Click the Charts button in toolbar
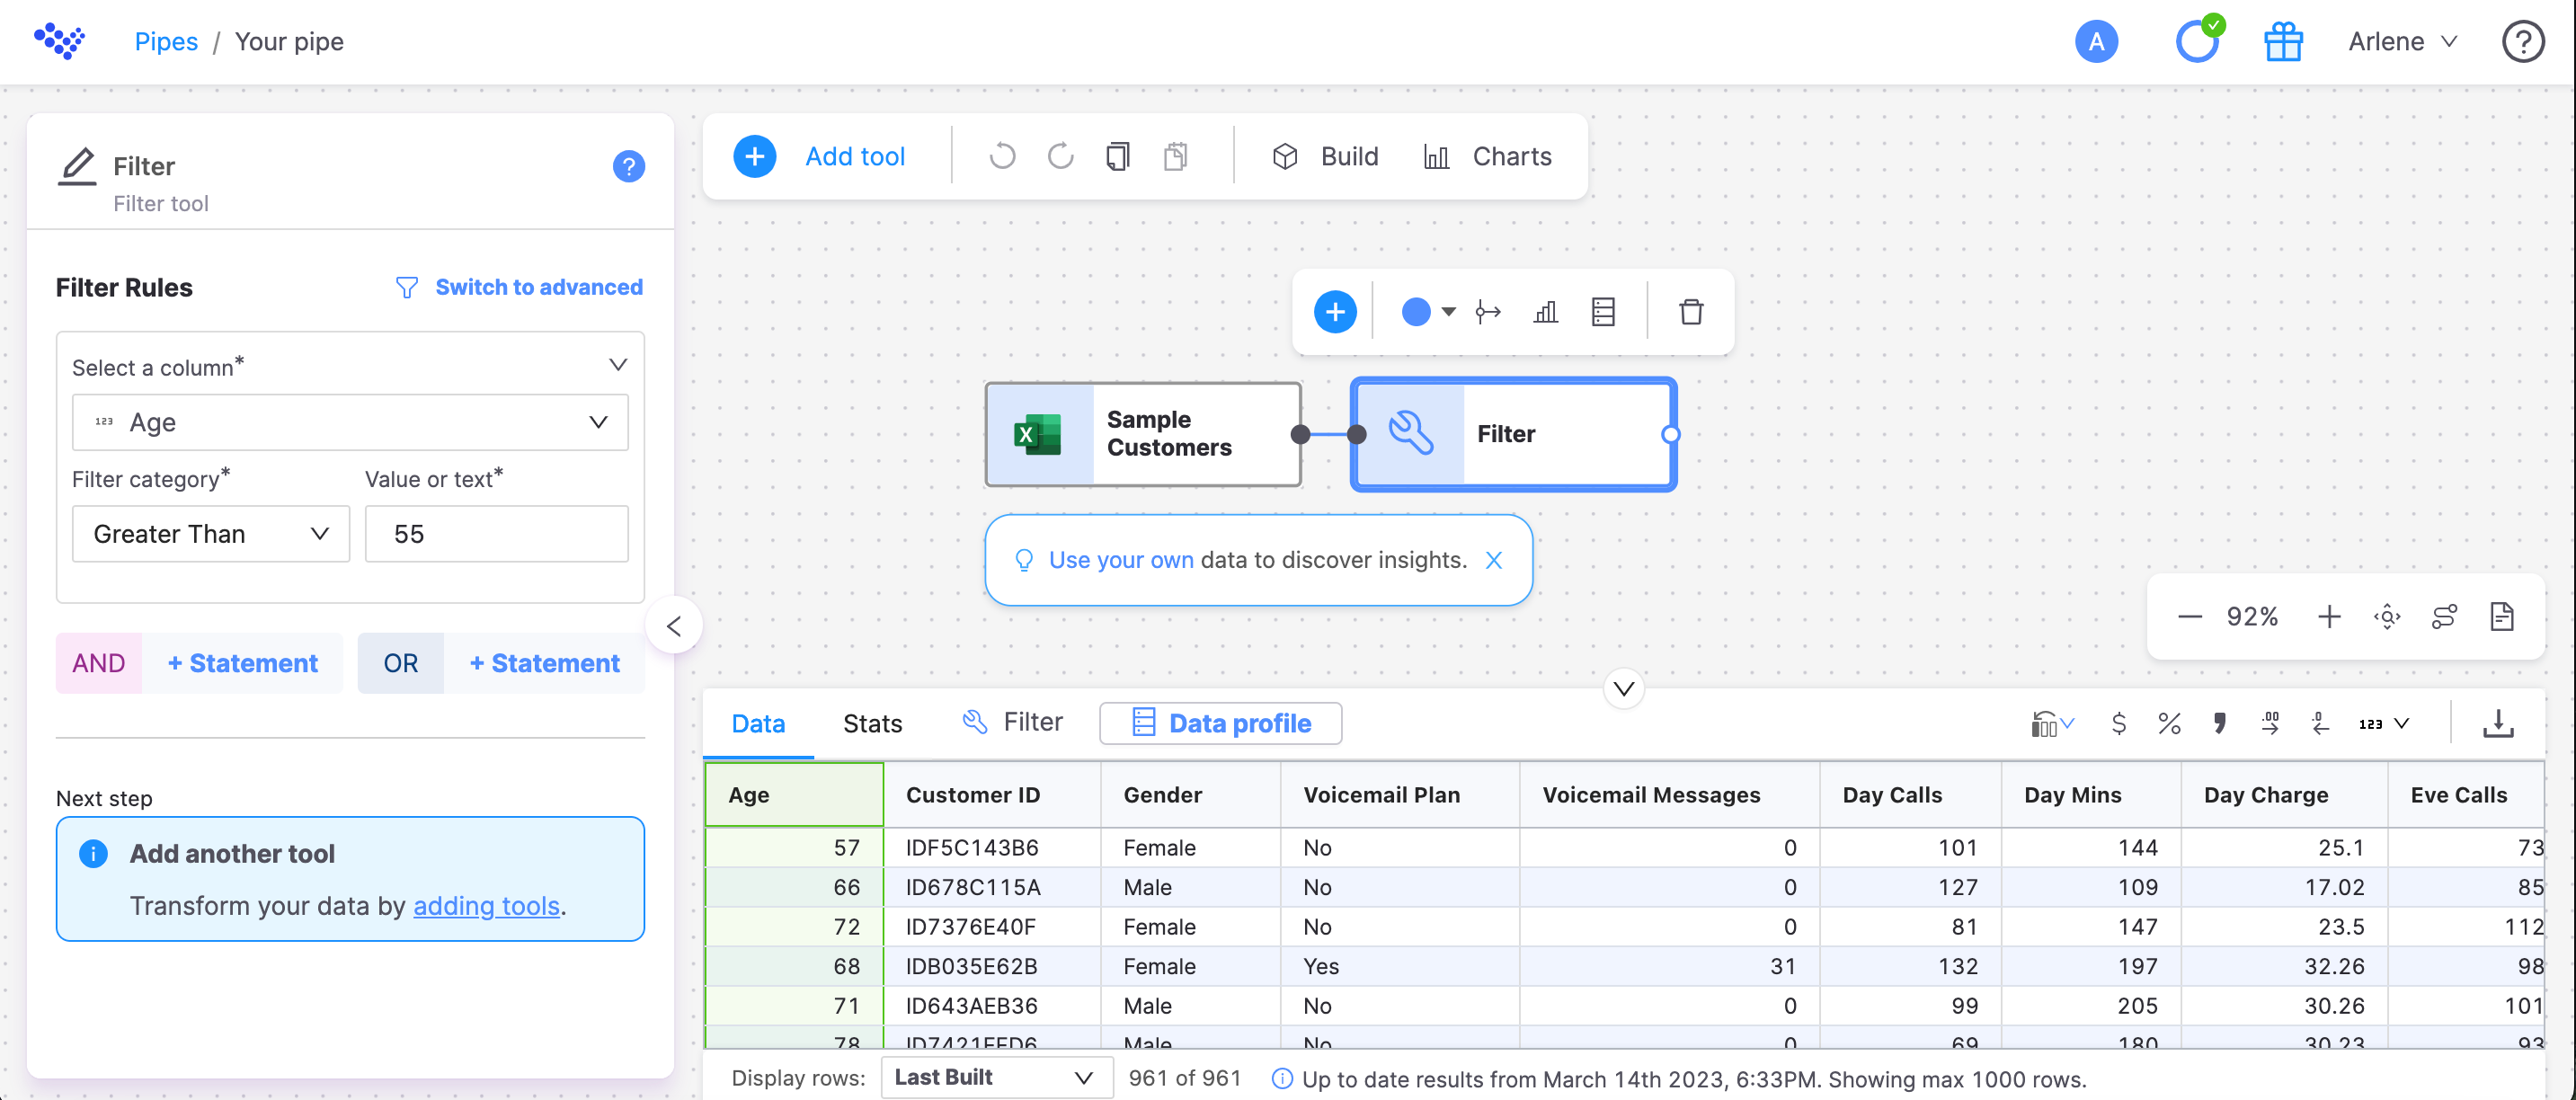This screenshot has height=1100, width=2576. tap(1488, 156)
